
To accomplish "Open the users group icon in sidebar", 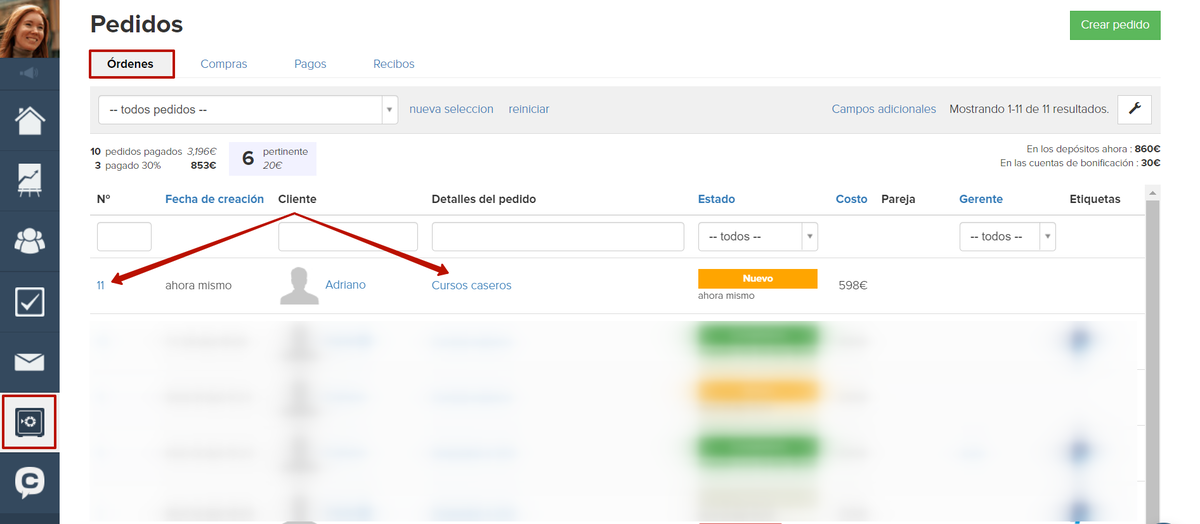I will (29, 240).
